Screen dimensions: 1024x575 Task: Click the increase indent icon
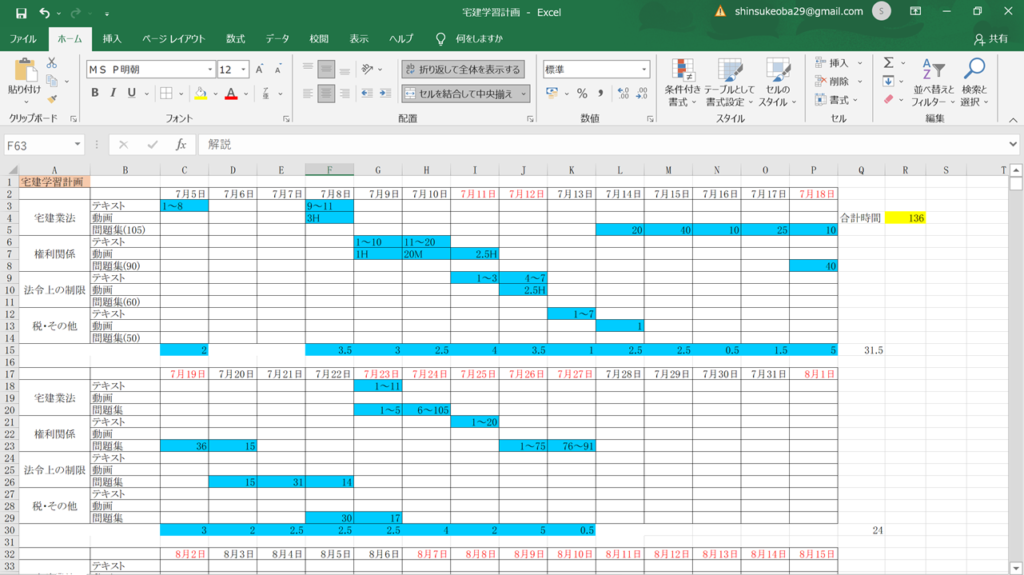[386, 93]
